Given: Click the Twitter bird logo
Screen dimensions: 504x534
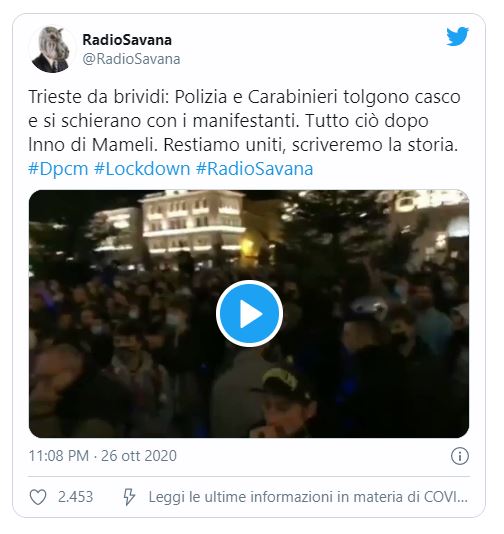Looking at the screenshot, I should point(457,36).
